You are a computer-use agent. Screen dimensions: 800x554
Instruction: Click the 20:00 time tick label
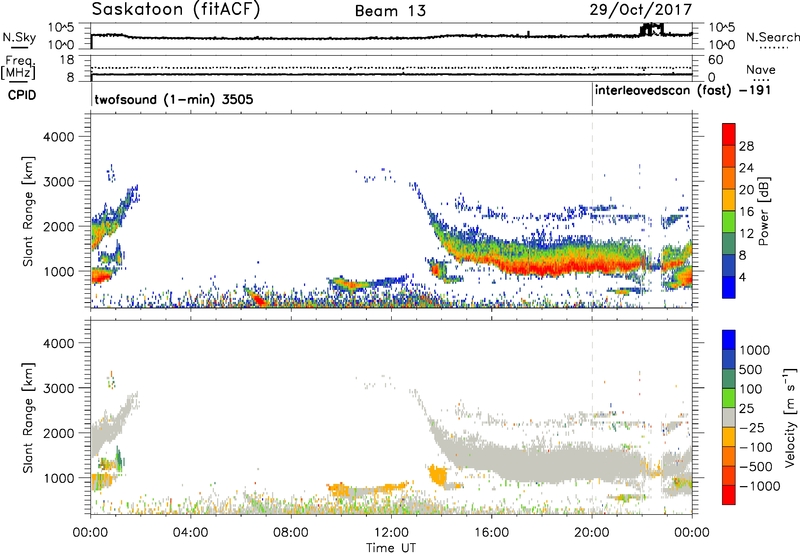click(x=592, y=533)
